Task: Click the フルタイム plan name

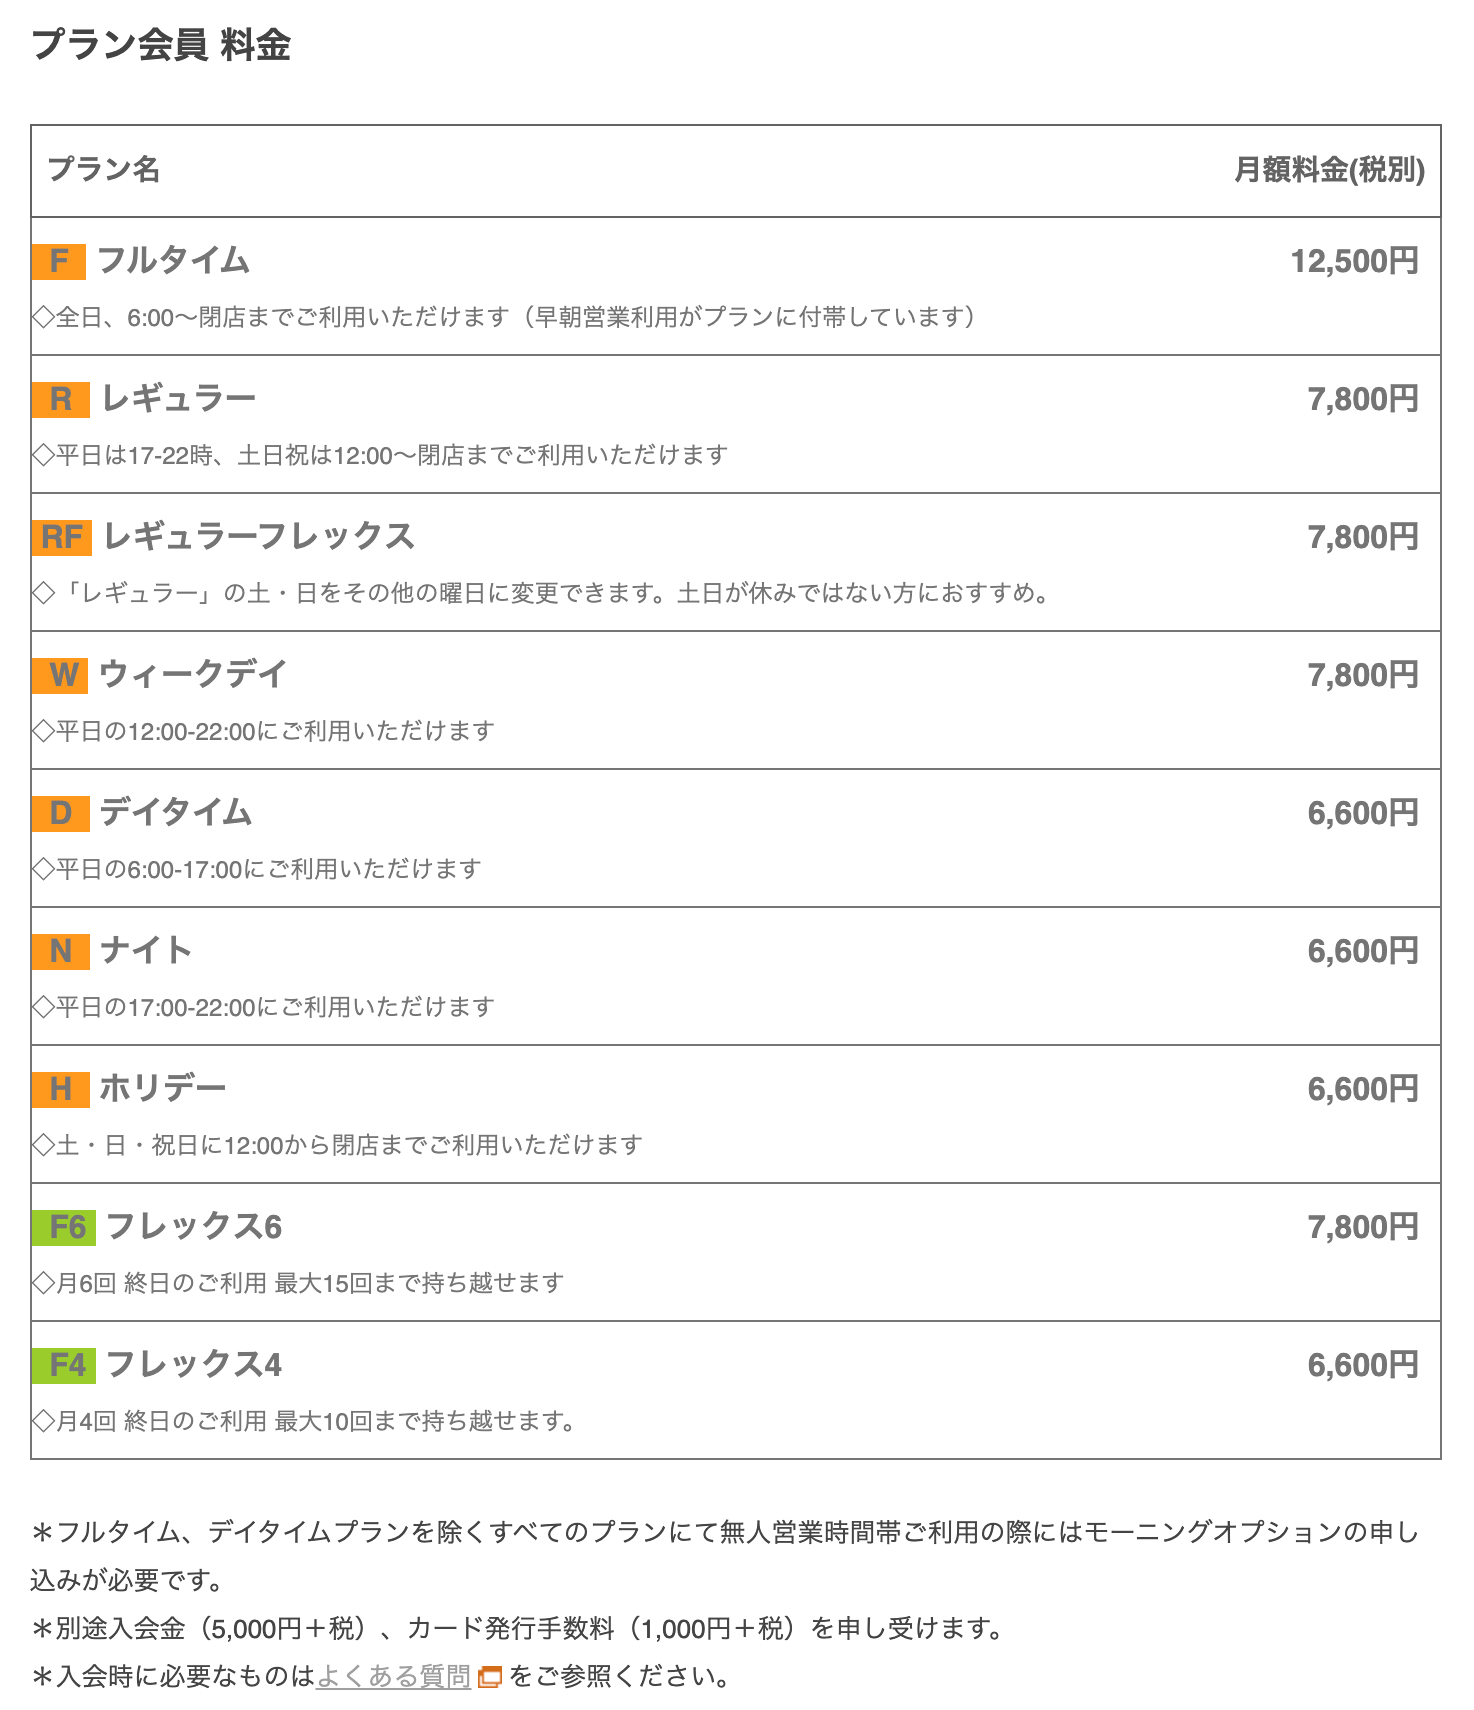Action: [173, 260]
